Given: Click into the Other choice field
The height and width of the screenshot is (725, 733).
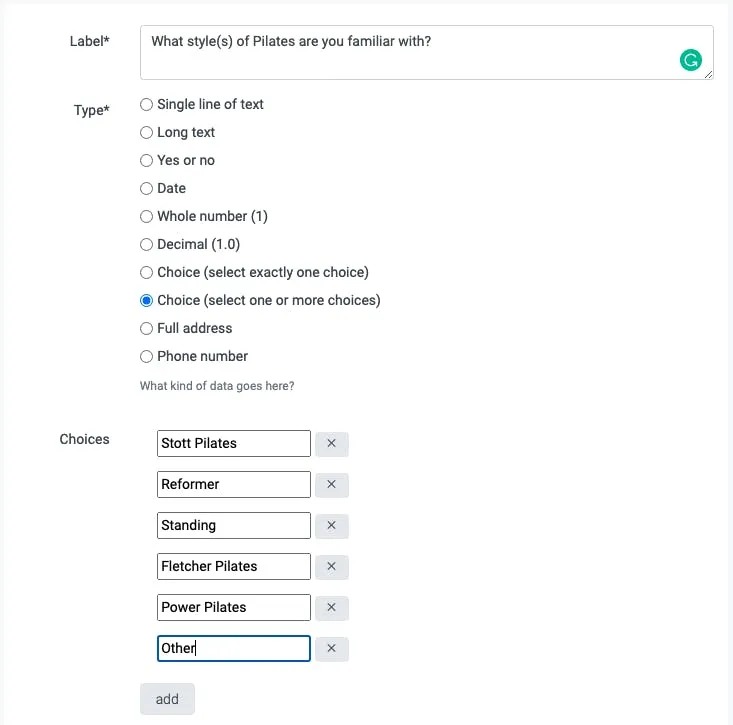Looking at the screenshot, I should tap(234, 649).
